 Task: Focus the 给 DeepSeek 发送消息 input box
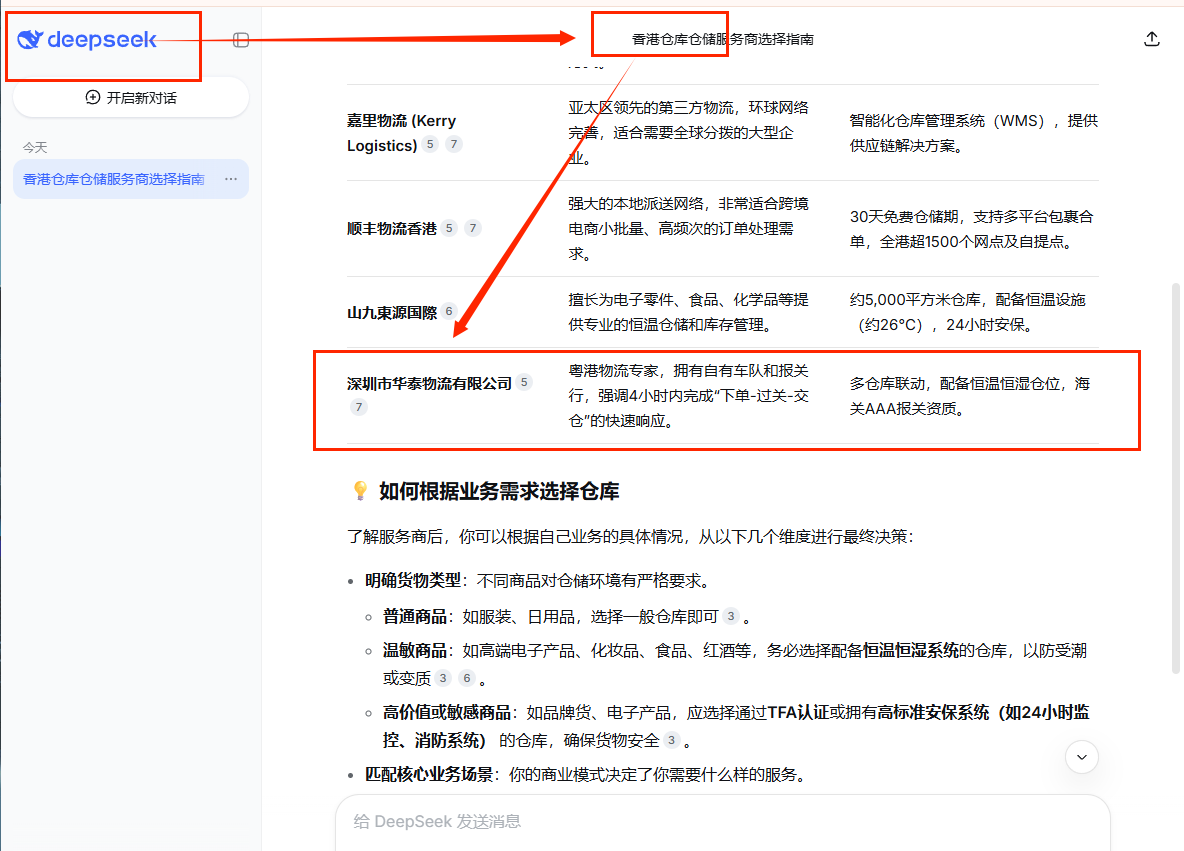tap(720, 822)
